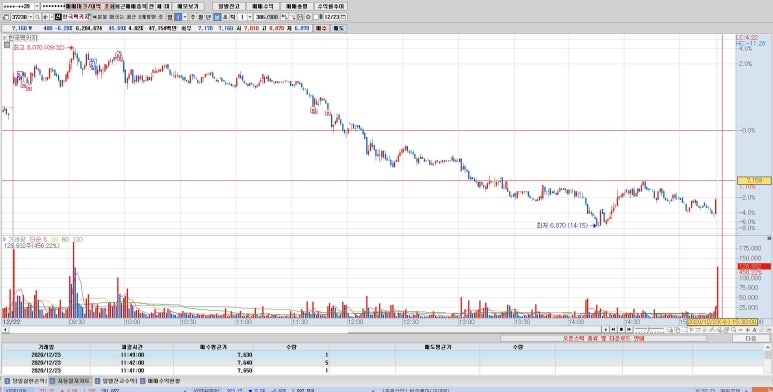Switch to the 매매수익현황 bottom tab
Image resolution: width=773 pixels, height=392 pixels.
click(x=160, y=381)
